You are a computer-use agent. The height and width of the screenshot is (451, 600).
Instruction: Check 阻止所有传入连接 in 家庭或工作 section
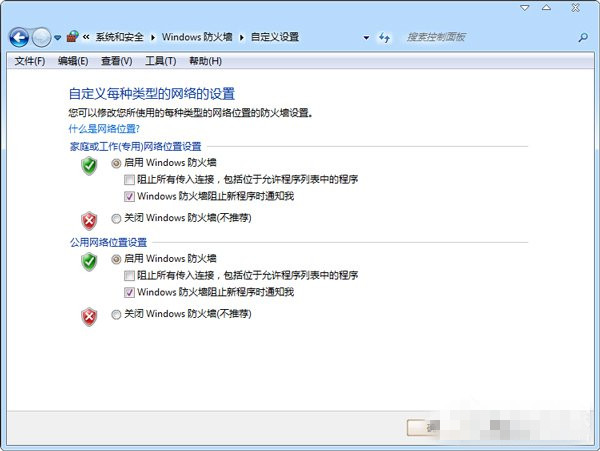[x=129, y=180]
